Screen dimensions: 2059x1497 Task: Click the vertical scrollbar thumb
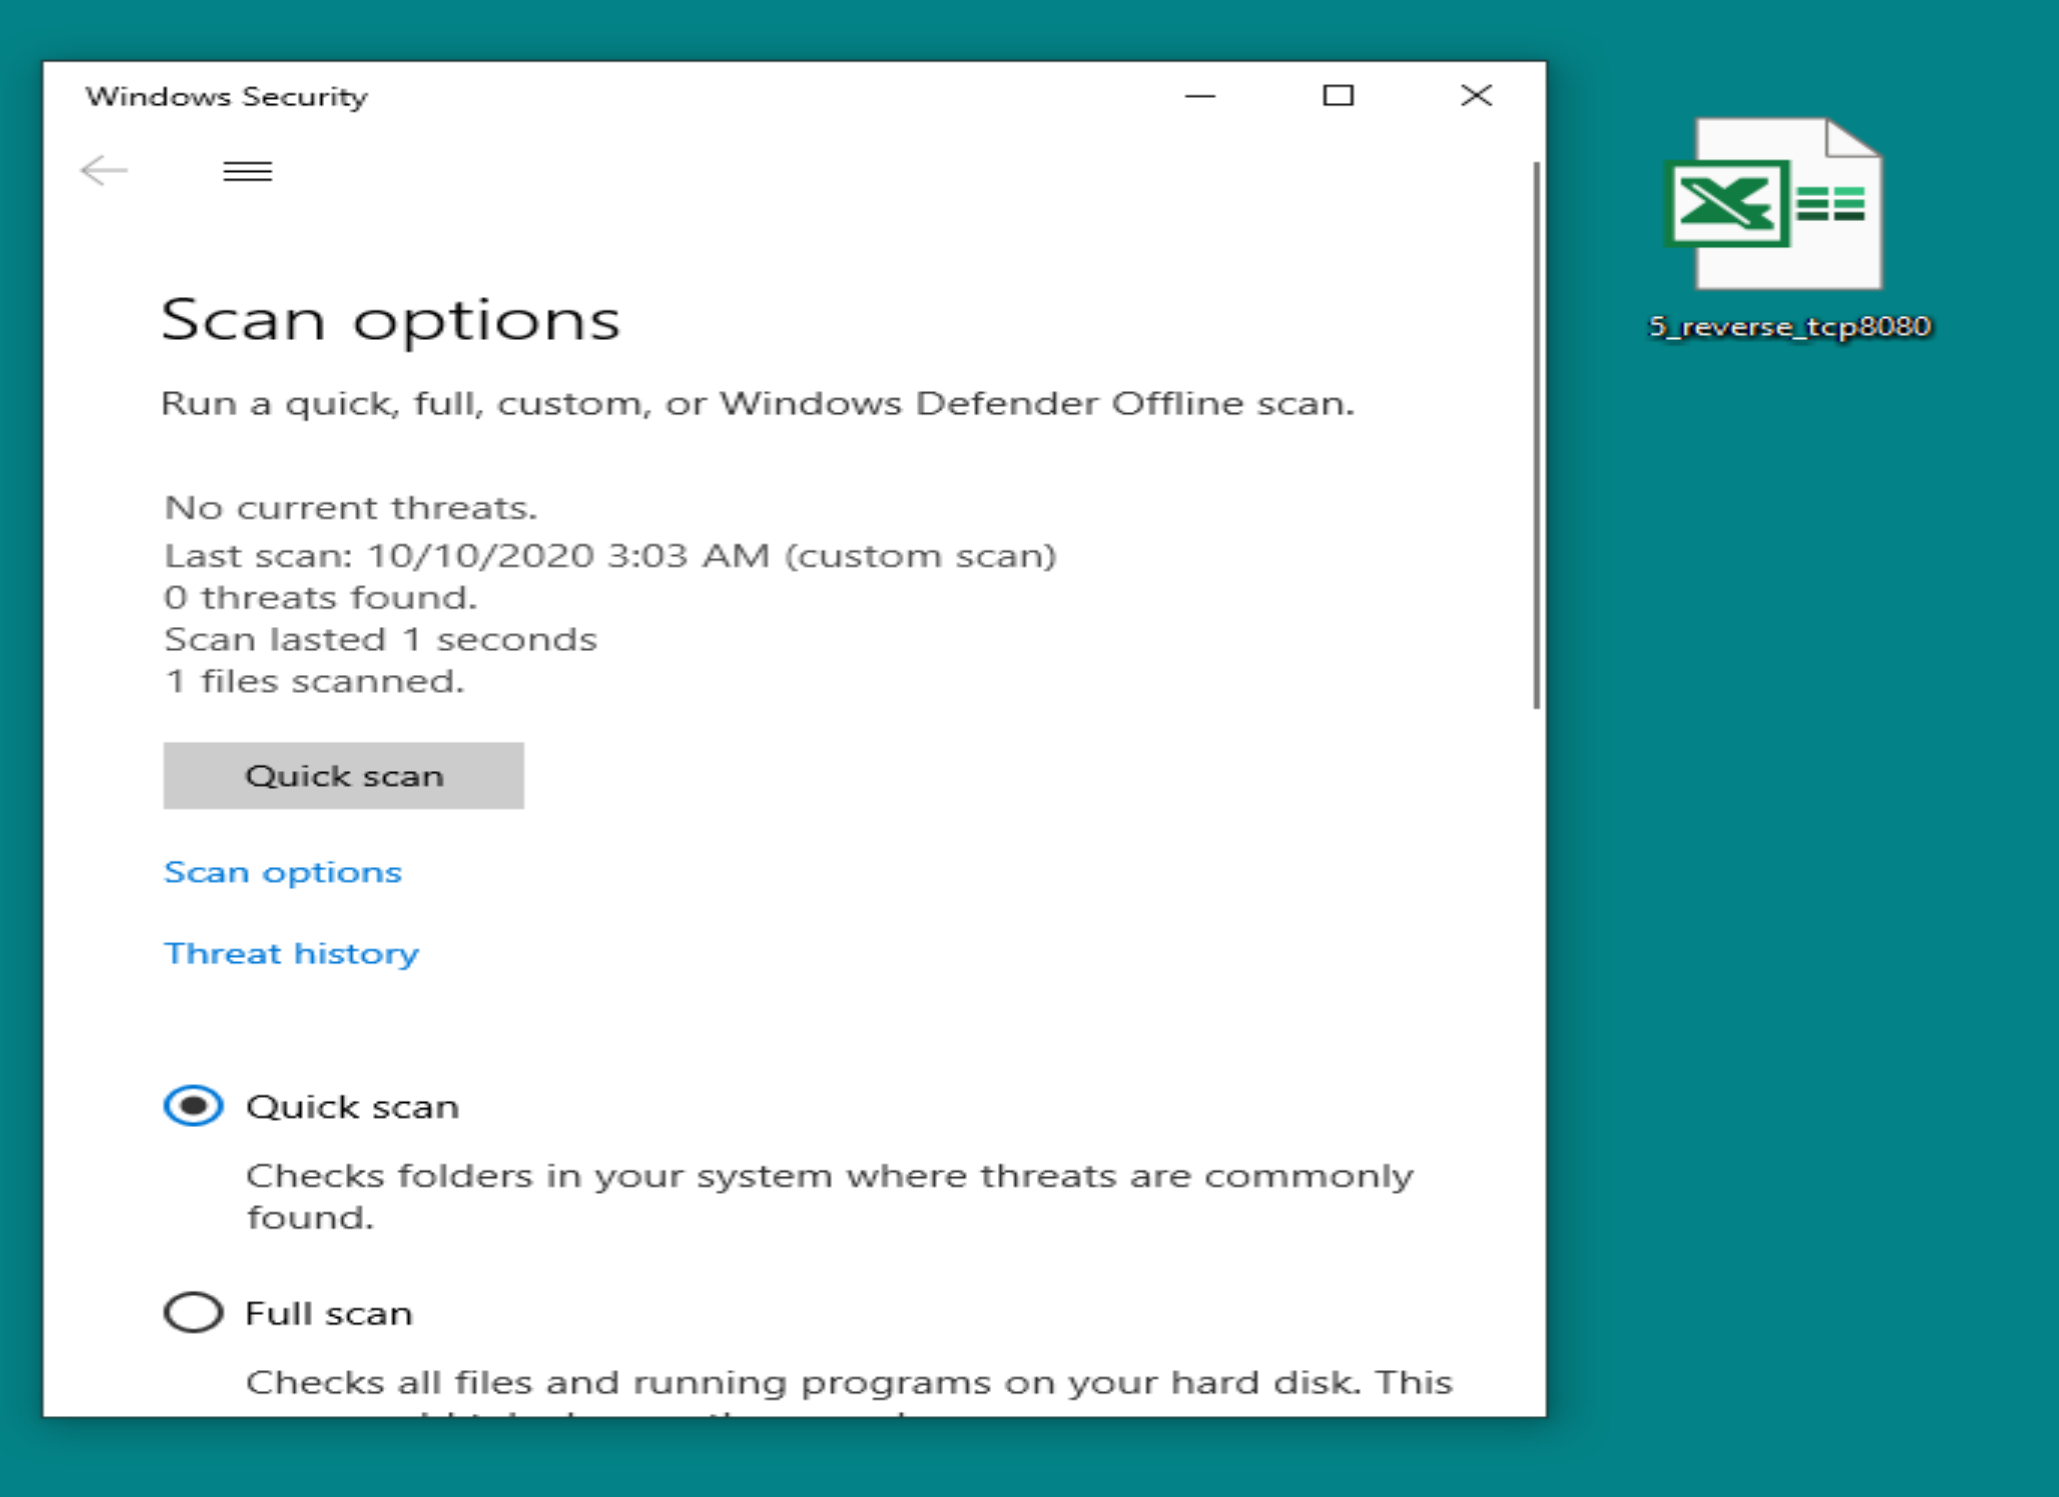click(1536, 435)
